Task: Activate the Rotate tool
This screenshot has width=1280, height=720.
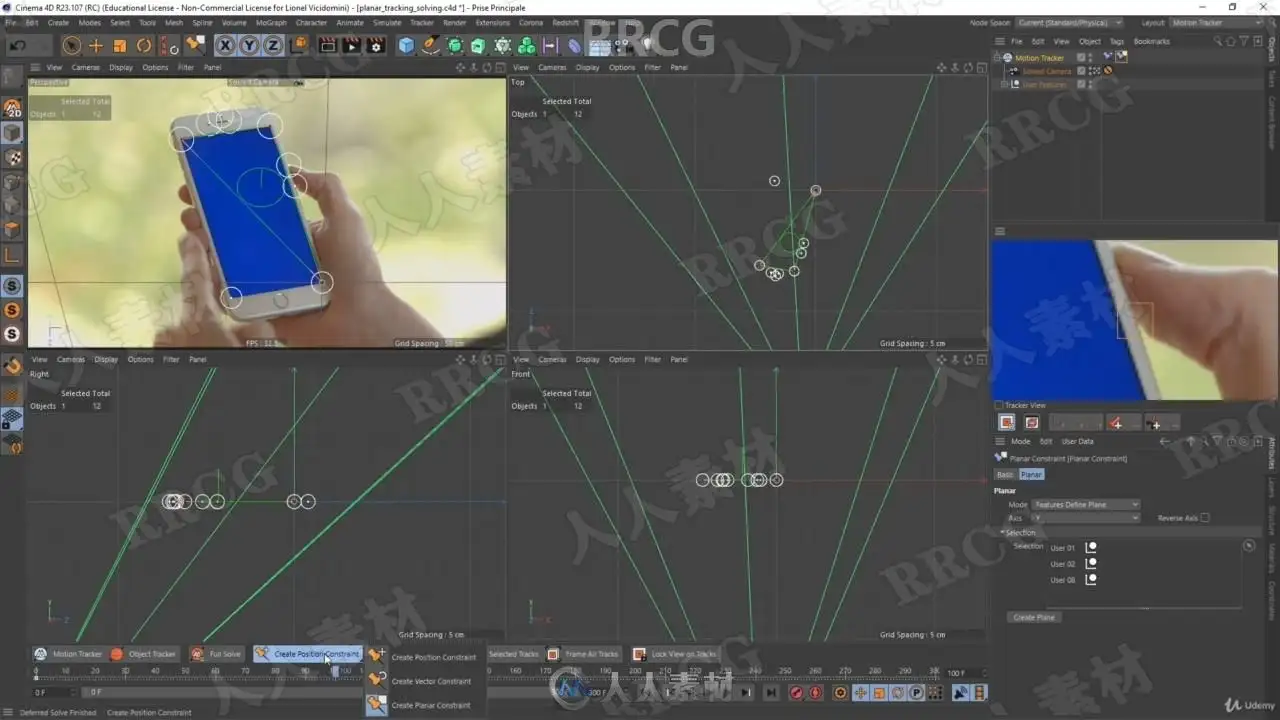Action: [144, 45]
